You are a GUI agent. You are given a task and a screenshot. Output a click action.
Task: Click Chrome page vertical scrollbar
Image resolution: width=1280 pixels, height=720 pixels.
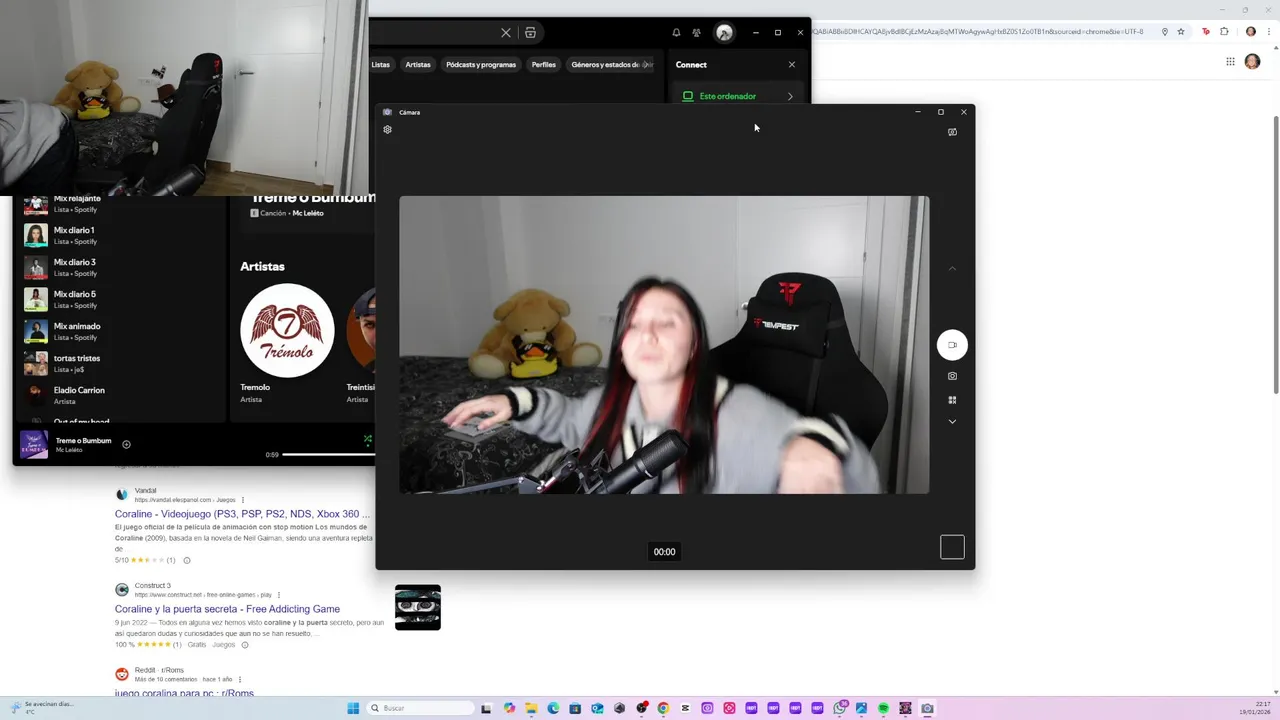[1275, 255]
